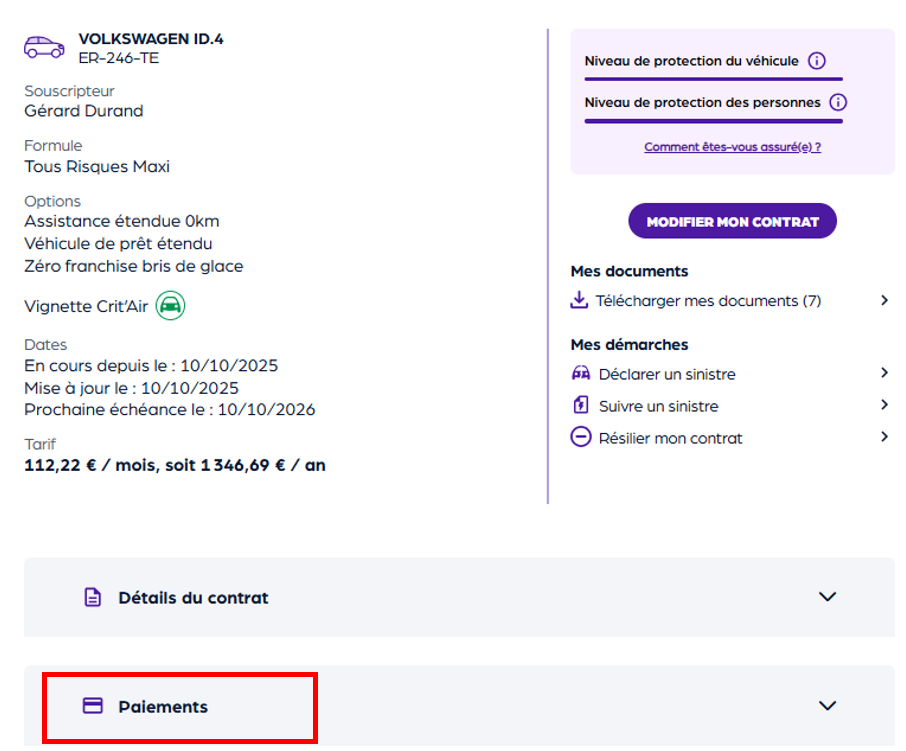Open Télécharger mes documents (7)
The width and height of the screenshot is (906, 751).
[x=708, y=301]
